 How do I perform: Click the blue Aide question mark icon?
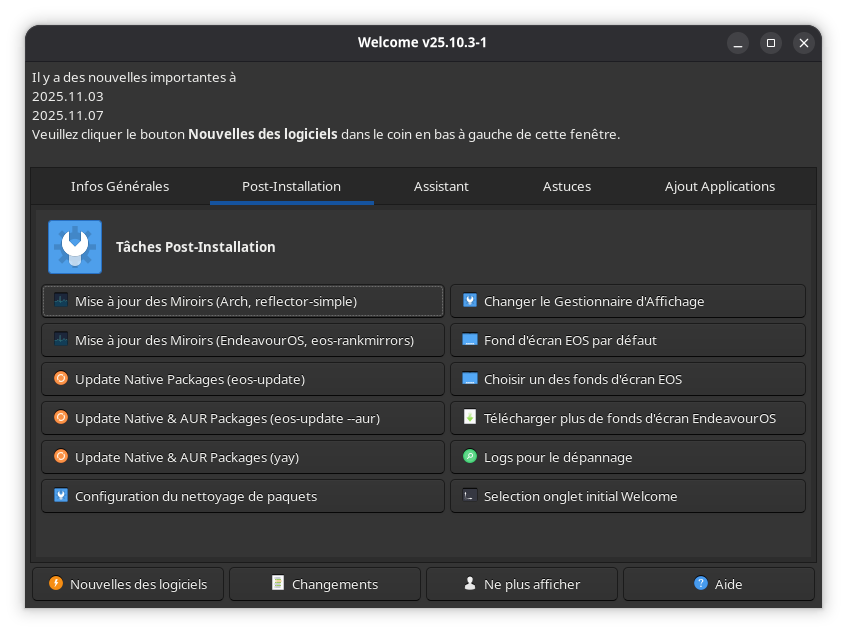point(701,584)
